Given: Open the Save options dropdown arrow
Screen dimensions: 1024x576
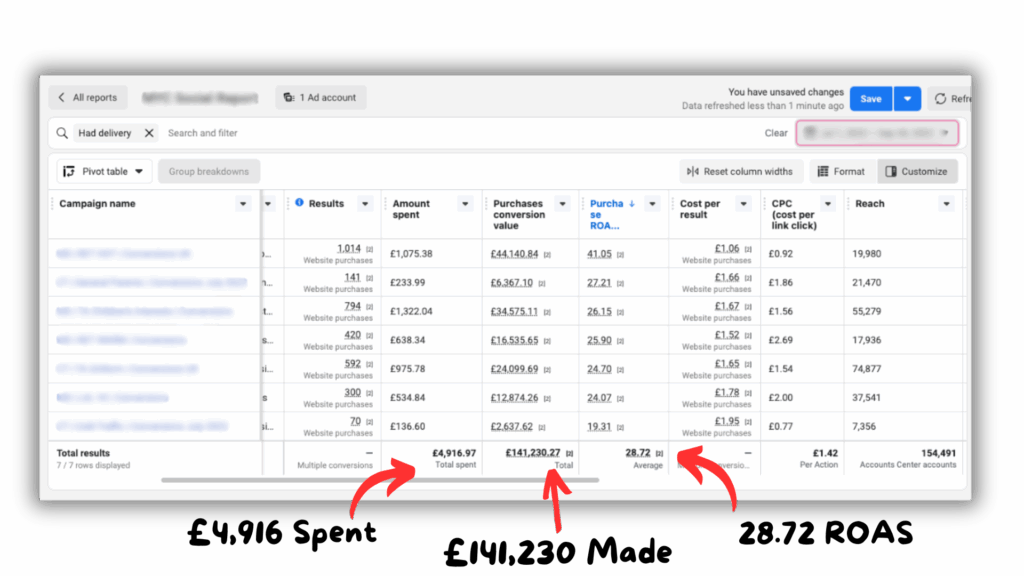Looking at the screenshot, I should [907, 99].
